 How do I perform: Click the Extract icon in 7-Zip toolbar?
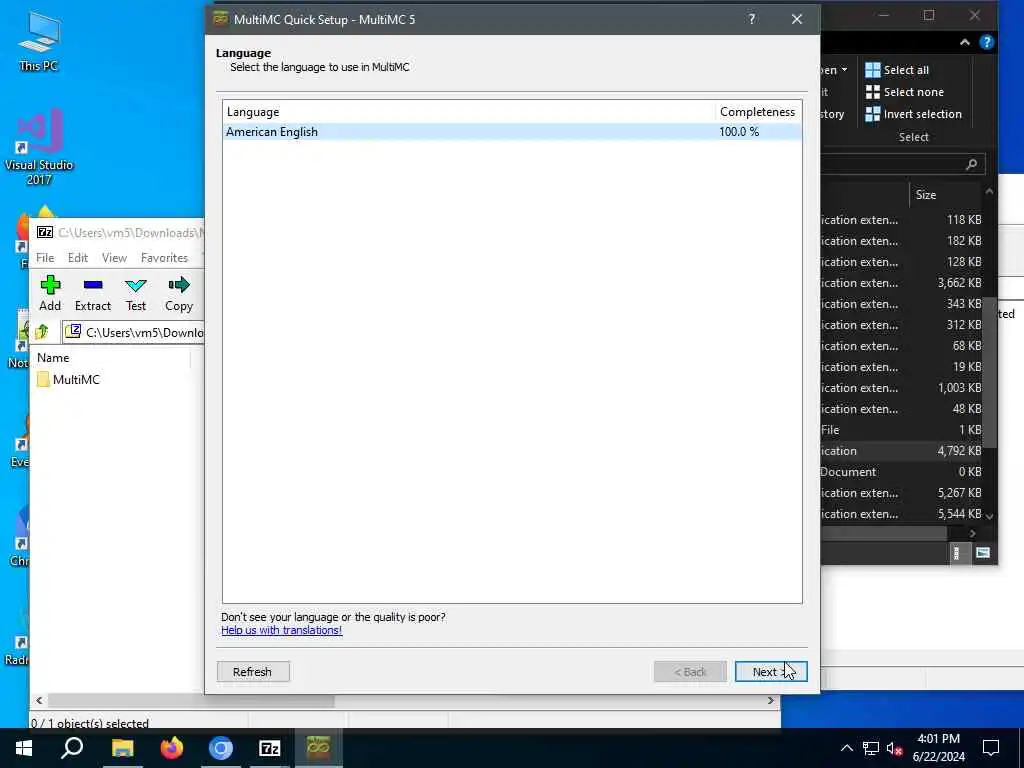(93, 293)
